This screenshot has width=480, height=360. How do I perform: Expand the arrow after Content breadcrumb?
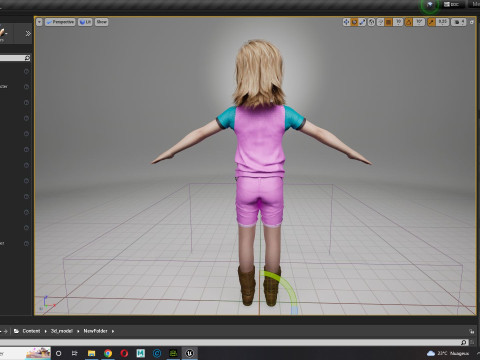[46, 331]
